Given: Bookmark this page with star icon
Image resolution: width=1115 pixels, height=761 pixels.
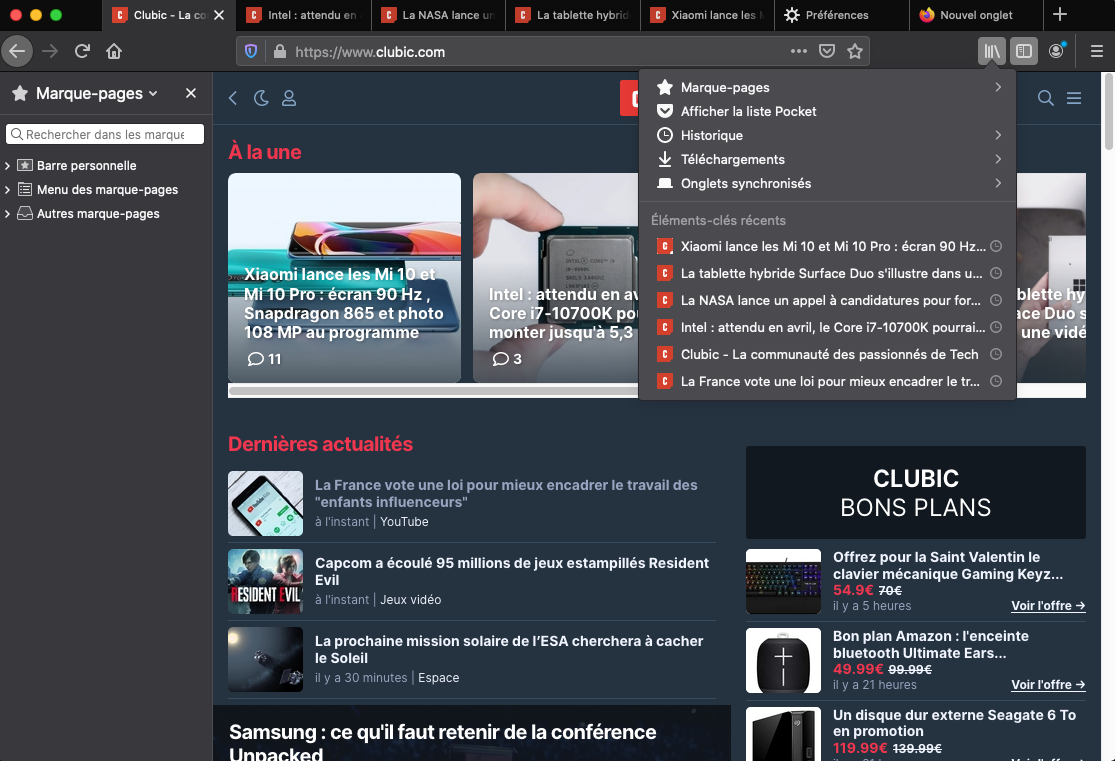Looking at the screenshot, I should [855, 51].
